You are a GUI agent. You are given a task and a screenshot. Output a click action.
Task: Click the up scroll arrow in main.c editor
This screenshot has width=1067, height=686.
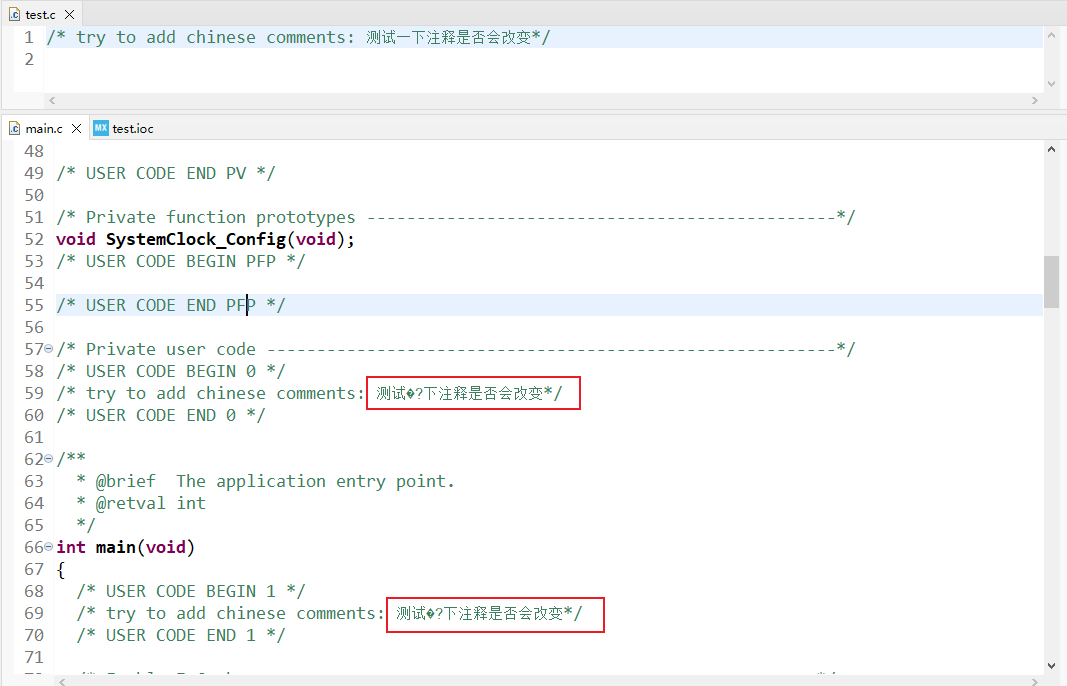point(1050,148)
